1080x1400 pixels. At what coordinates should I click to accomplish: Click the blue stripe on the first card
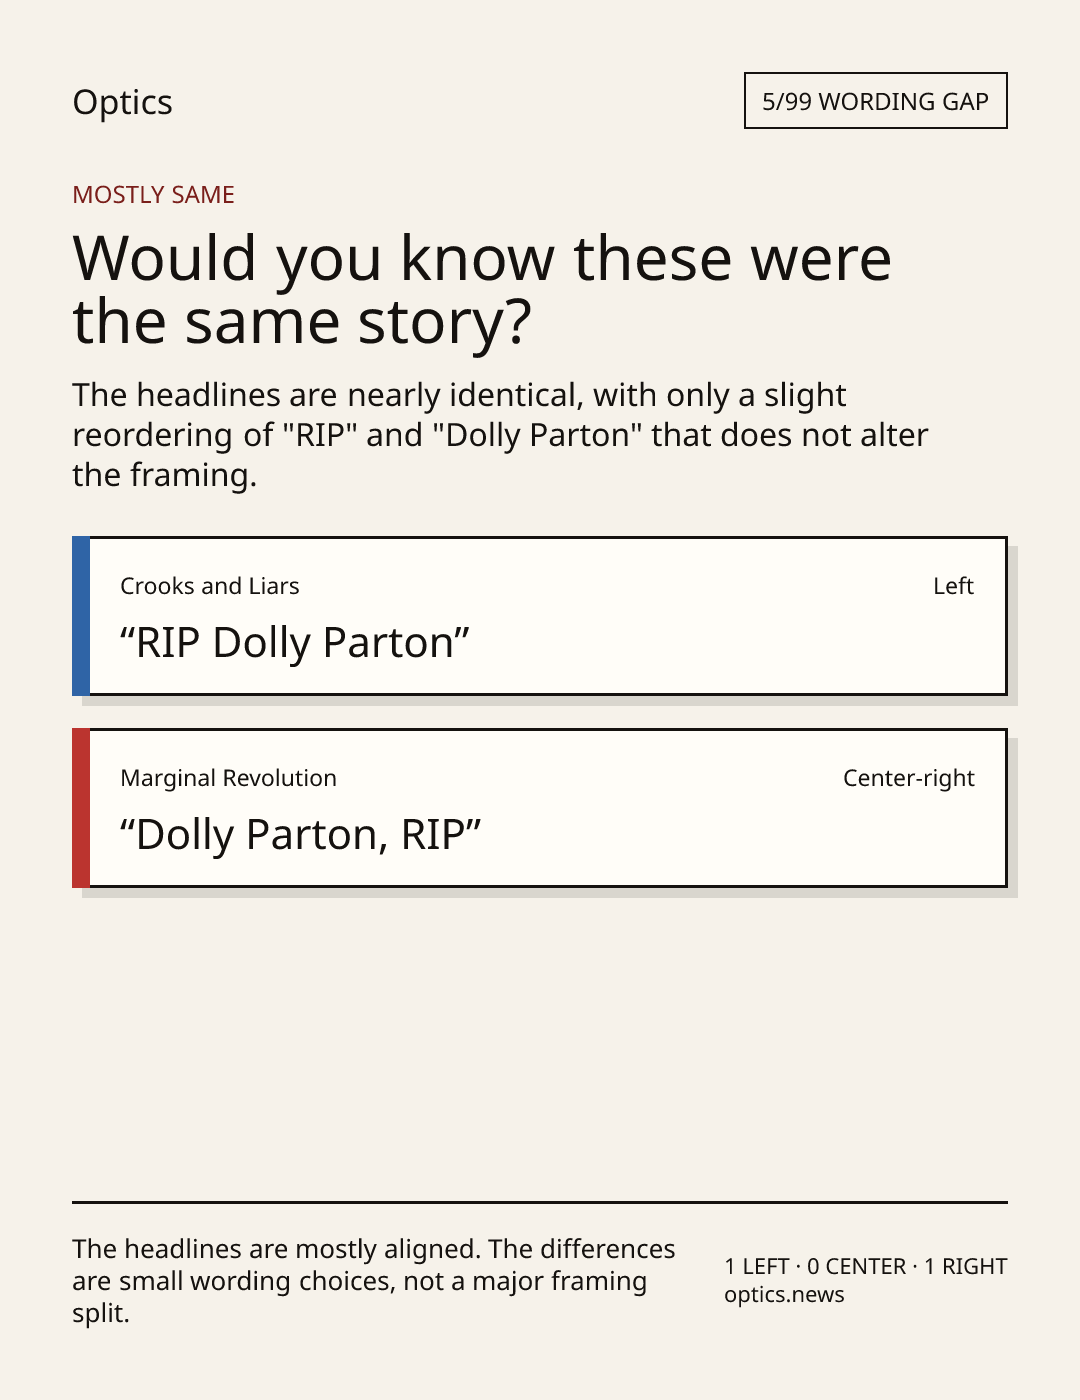click(x=81, y=616)
